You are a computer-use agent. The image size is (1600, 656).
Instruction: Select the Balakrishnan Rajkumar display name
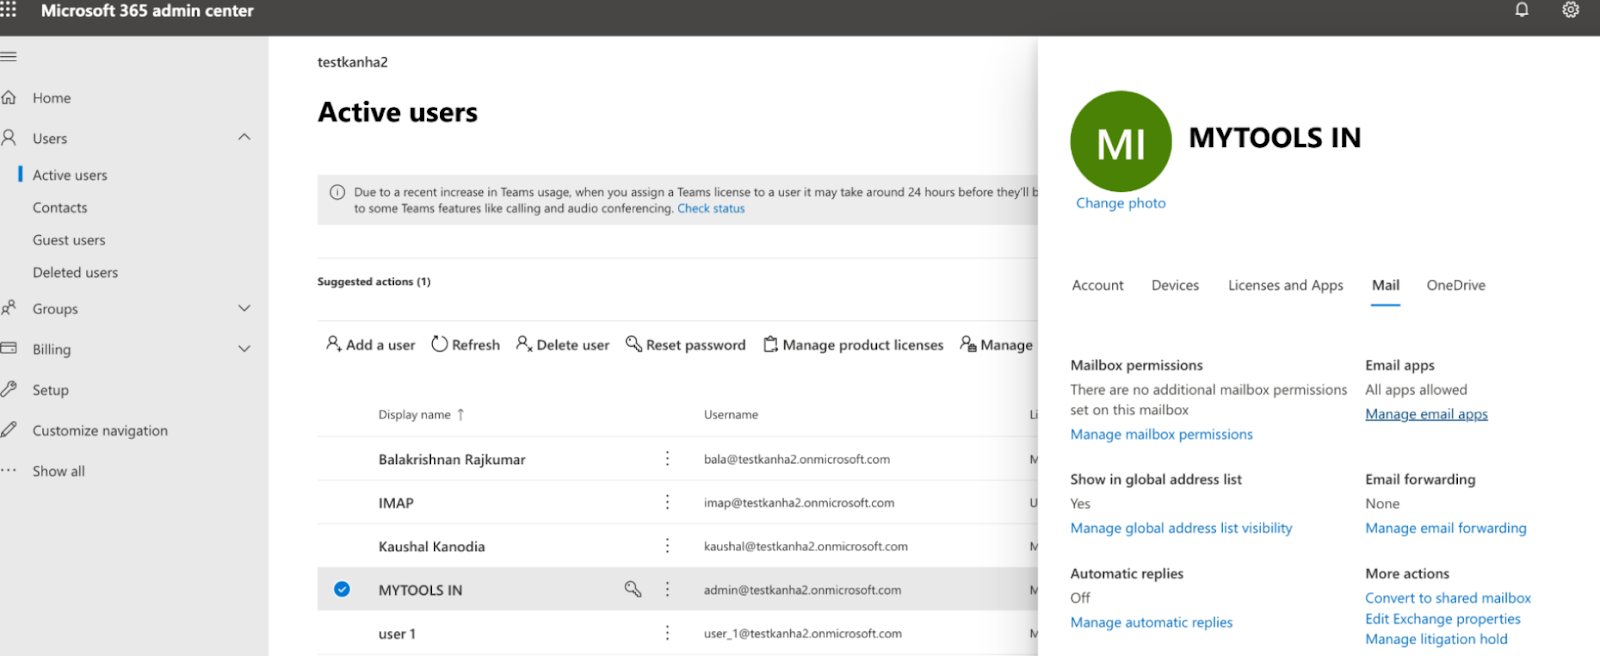point(451,459)
